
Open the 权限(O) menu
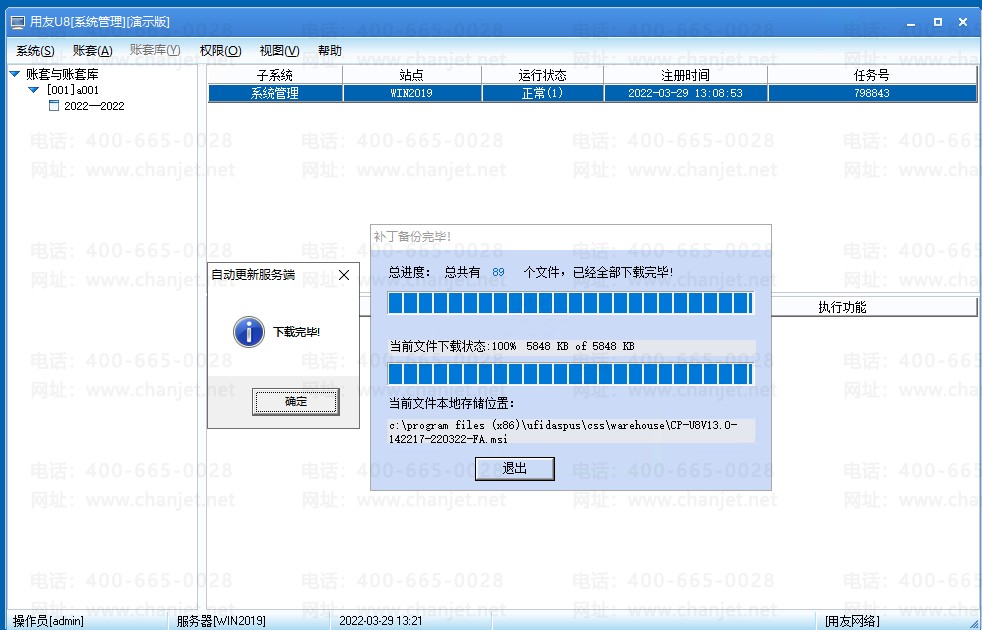[x=220, y=51]
